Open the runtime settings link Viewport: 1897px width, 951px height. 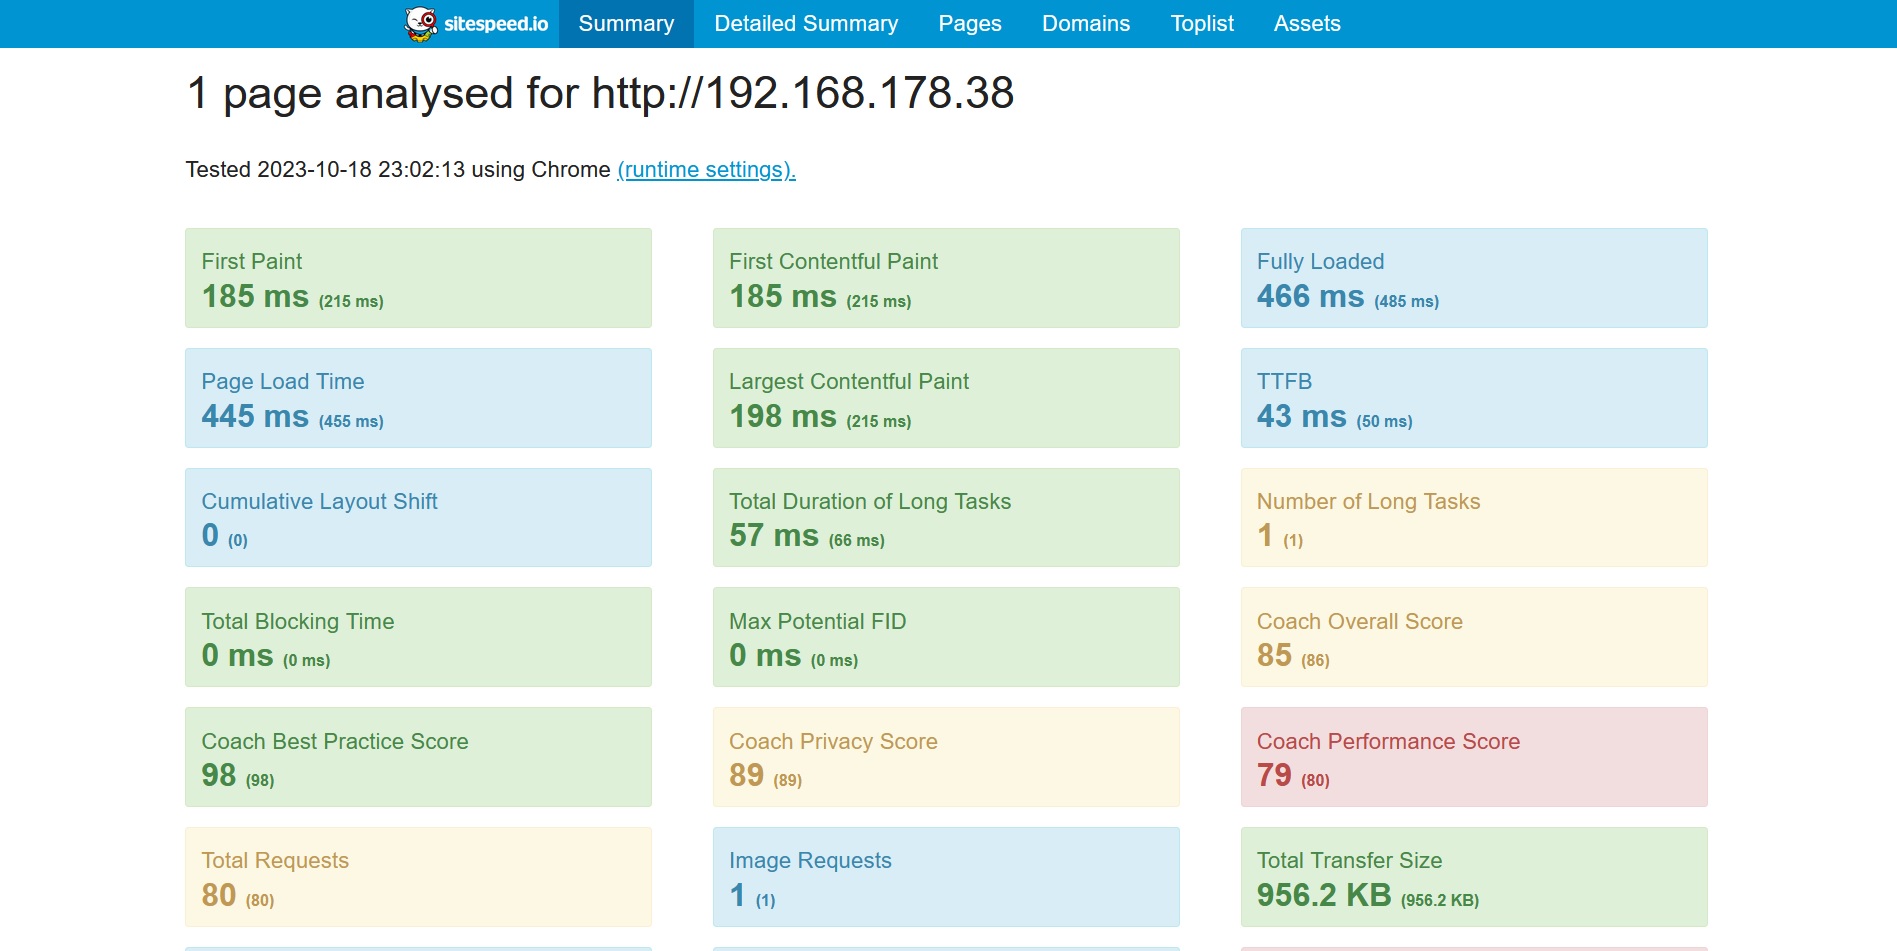point(706,170)
